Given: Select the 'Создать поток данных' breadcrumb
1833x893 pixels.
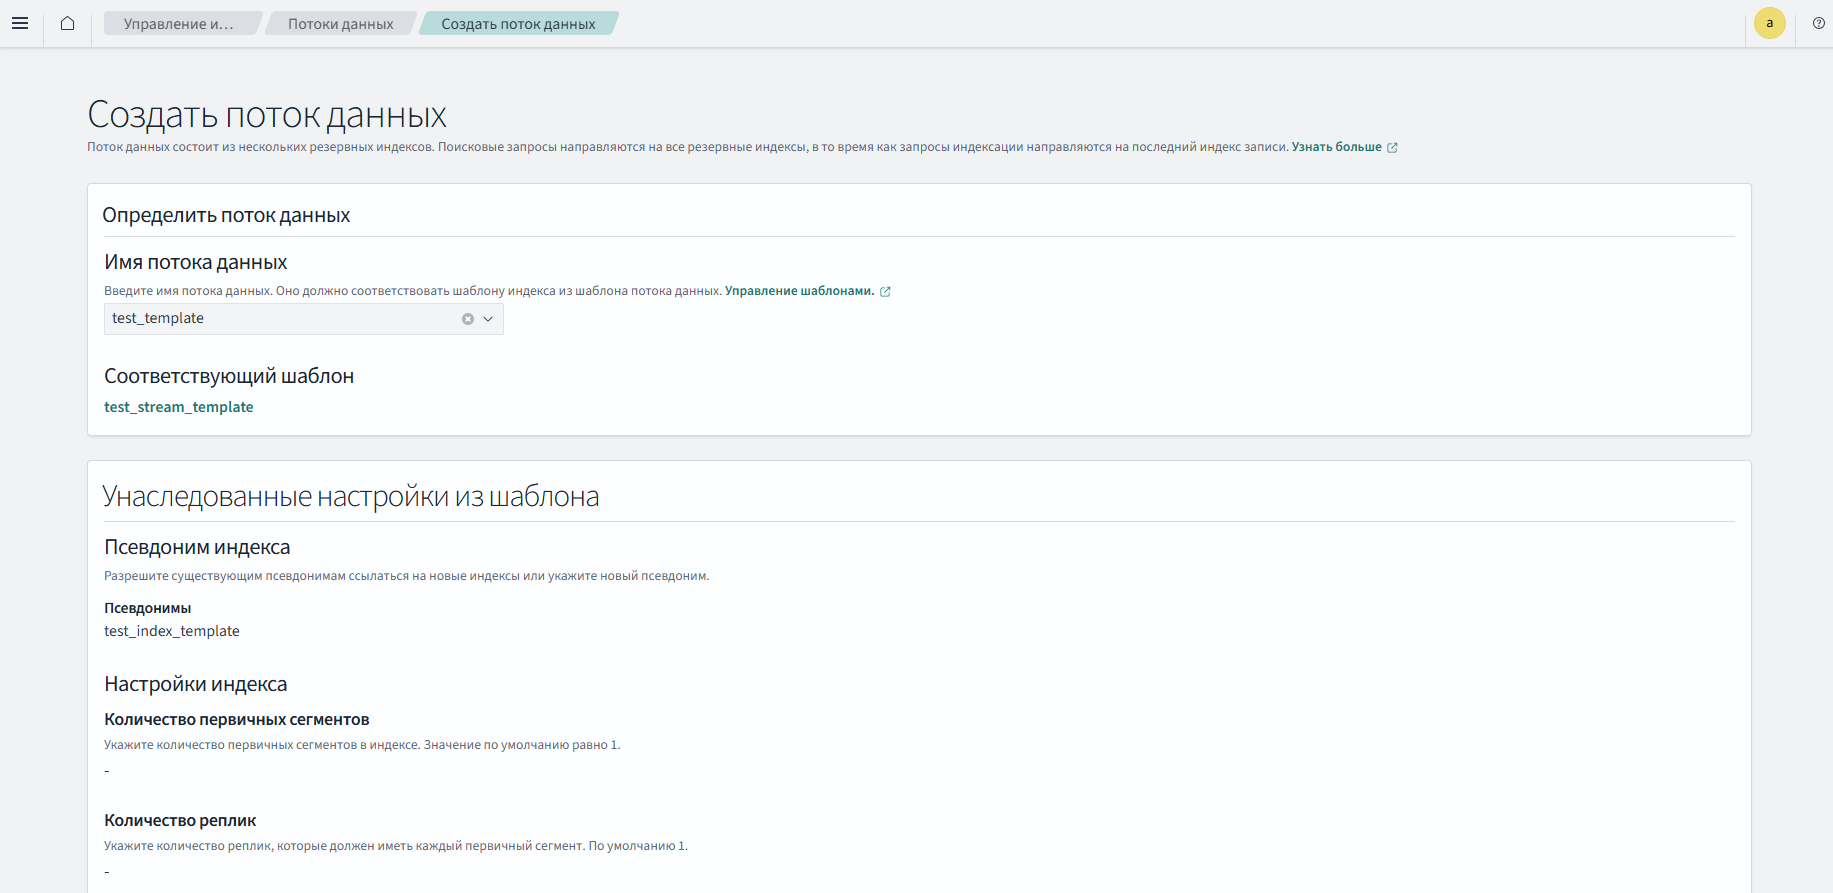Looking at the screenshot, I should (518, 24).
